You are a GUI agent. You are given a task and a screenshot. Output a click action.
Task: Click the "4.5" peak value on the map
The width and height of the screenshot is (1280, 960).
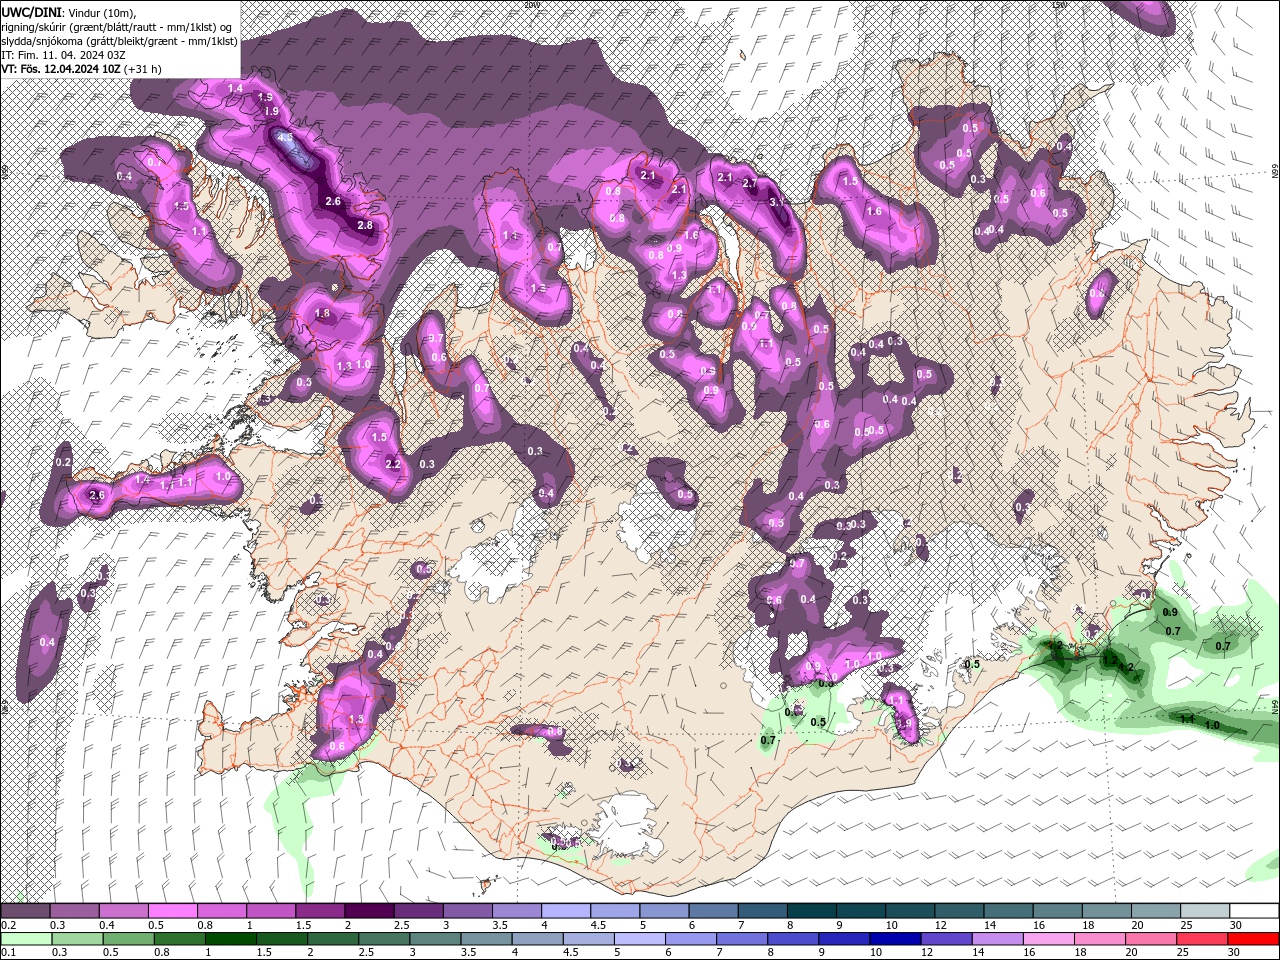[x=285, y=138]
